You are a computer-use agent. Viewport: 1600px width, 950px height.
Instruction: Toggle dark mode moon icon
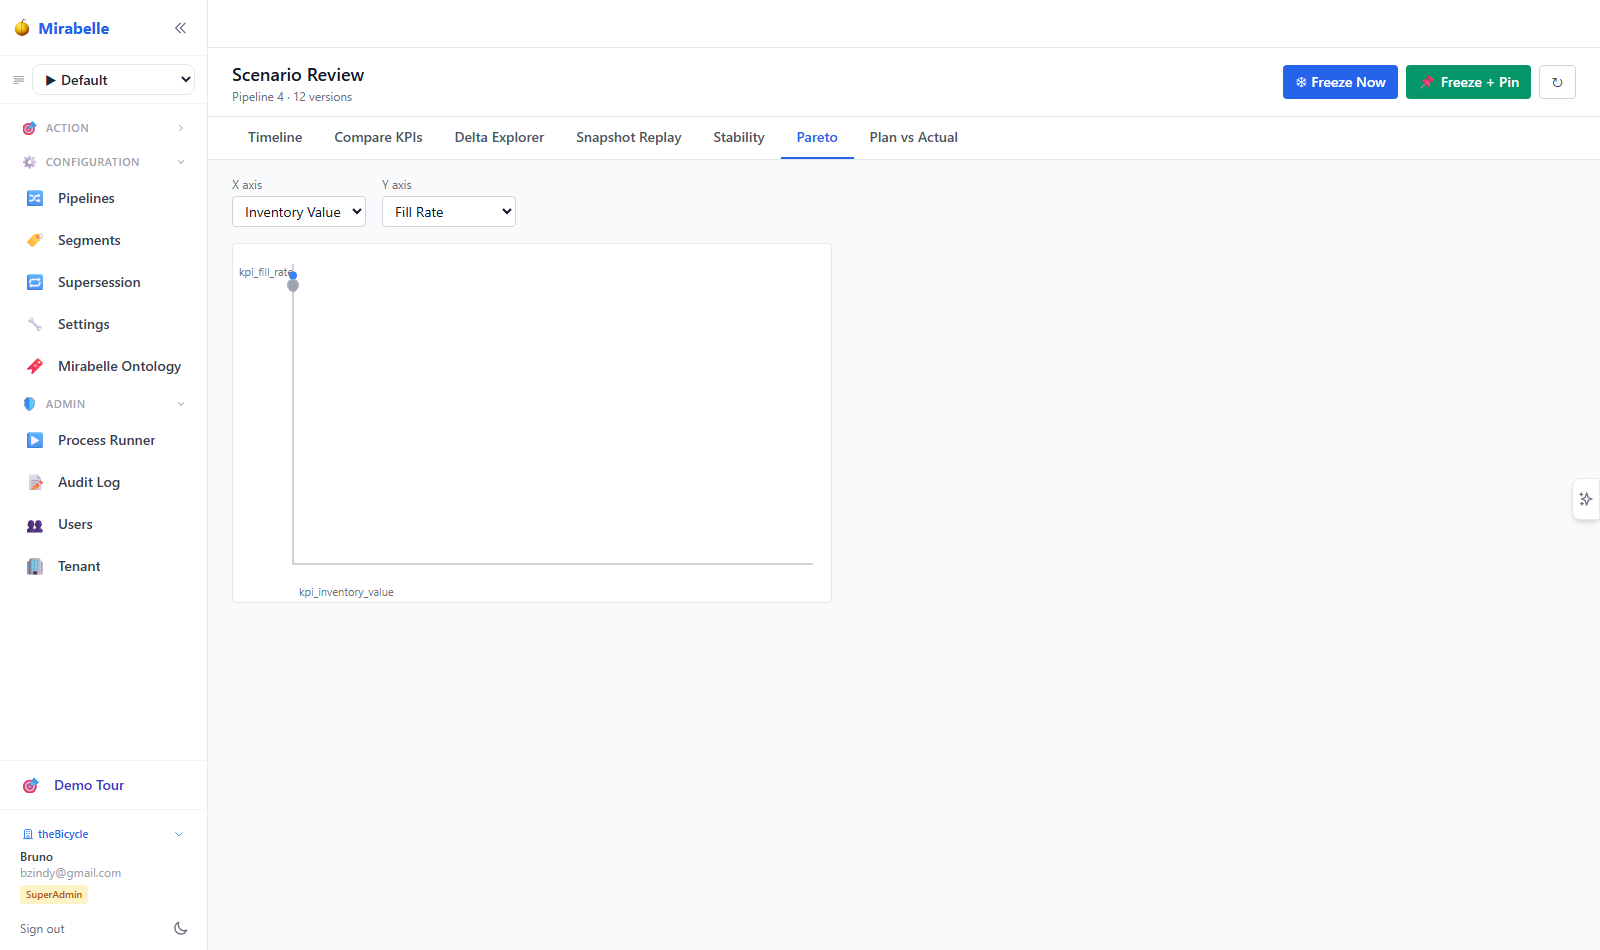(x=180, y=929)
